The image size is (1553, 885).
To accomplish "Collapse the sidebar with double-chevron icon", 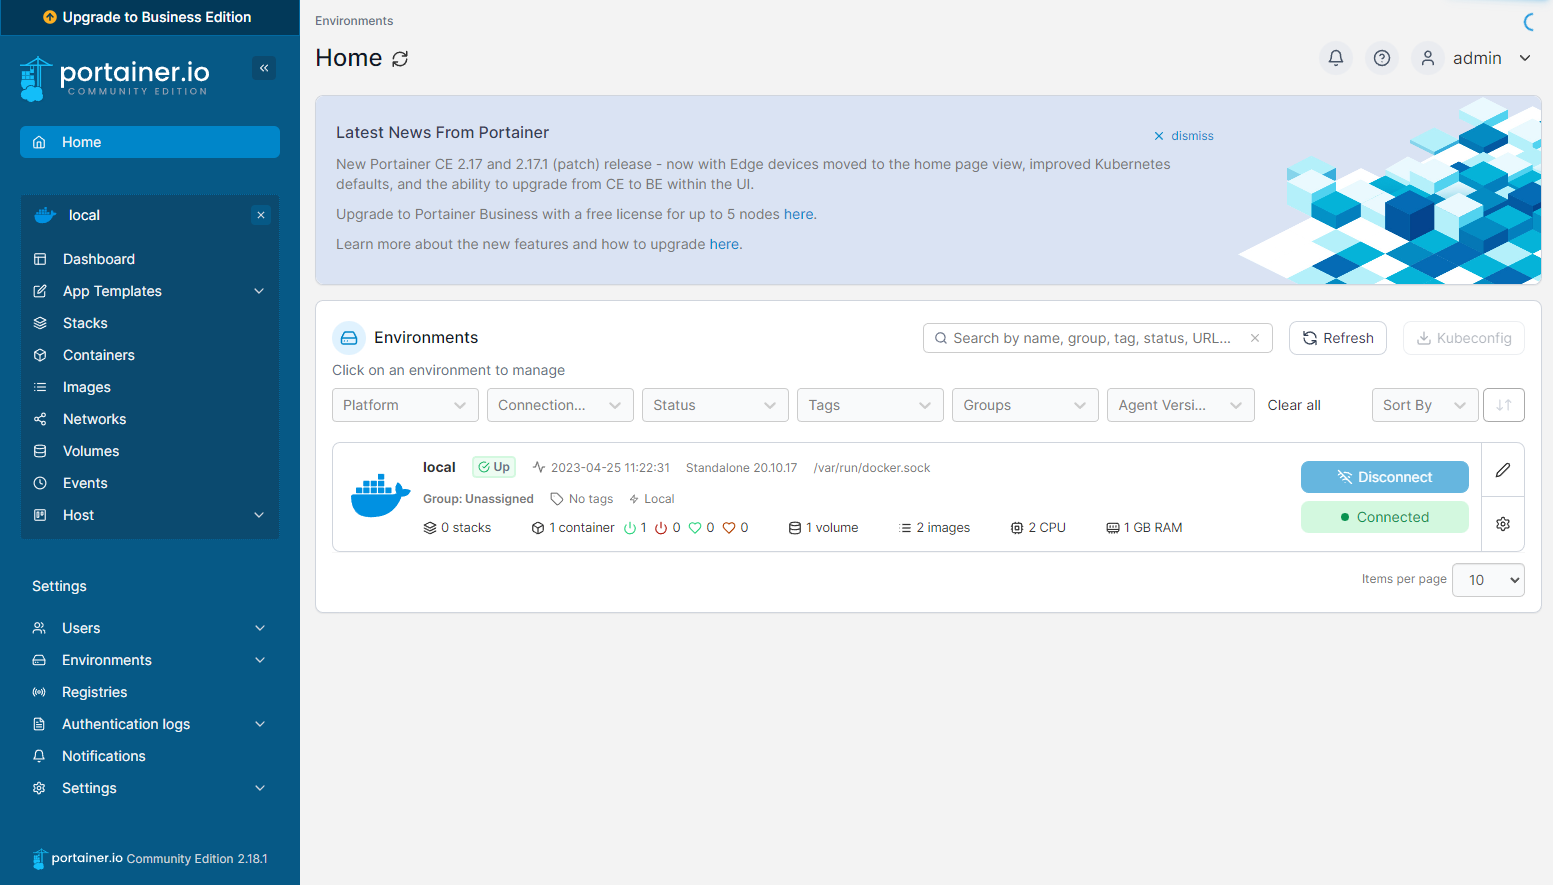I will (x=264, y=68).
